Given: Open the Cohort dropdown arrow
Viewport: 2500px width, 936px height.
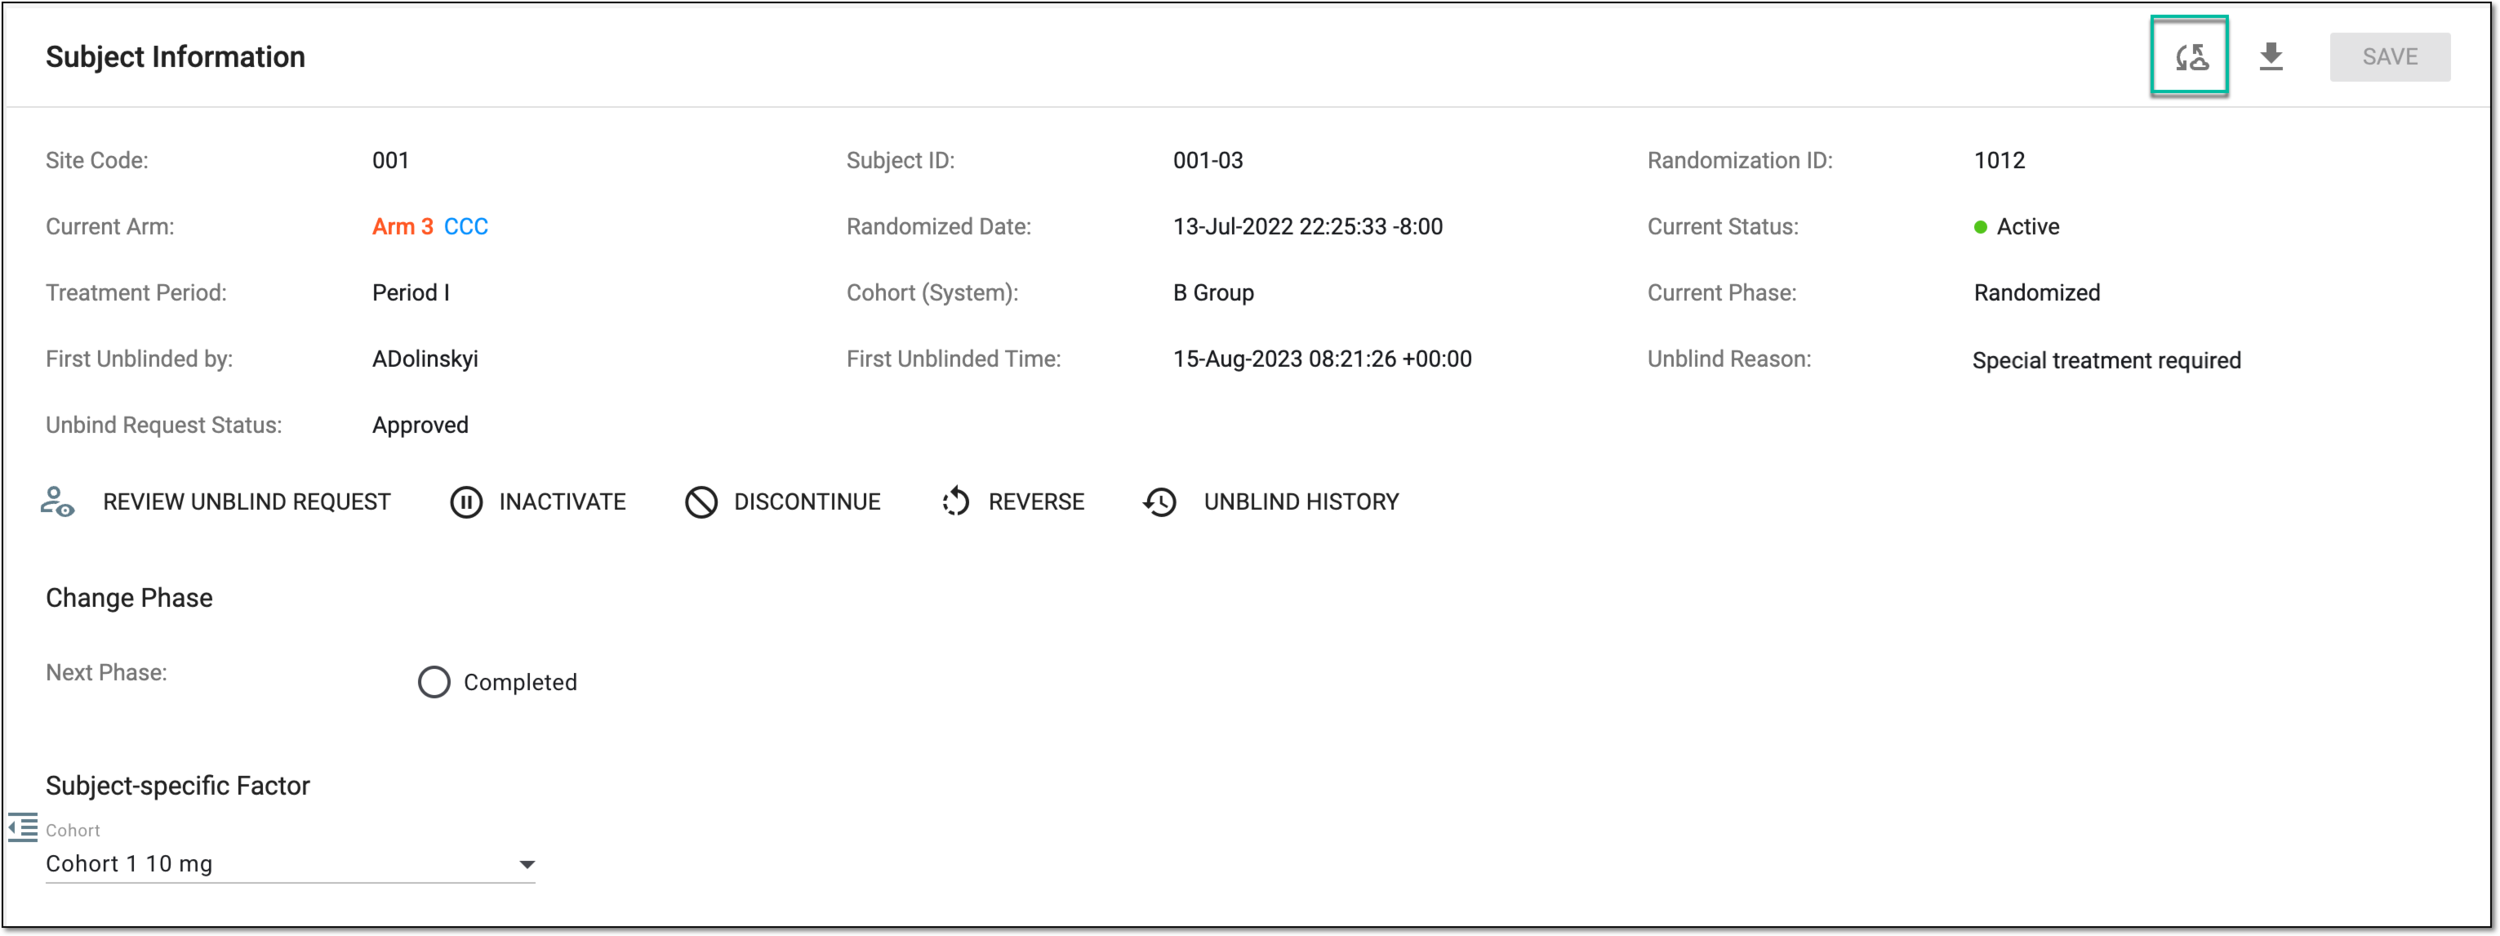Looking at the screenshot, I should pyautogui.click(x=527, y=864).
